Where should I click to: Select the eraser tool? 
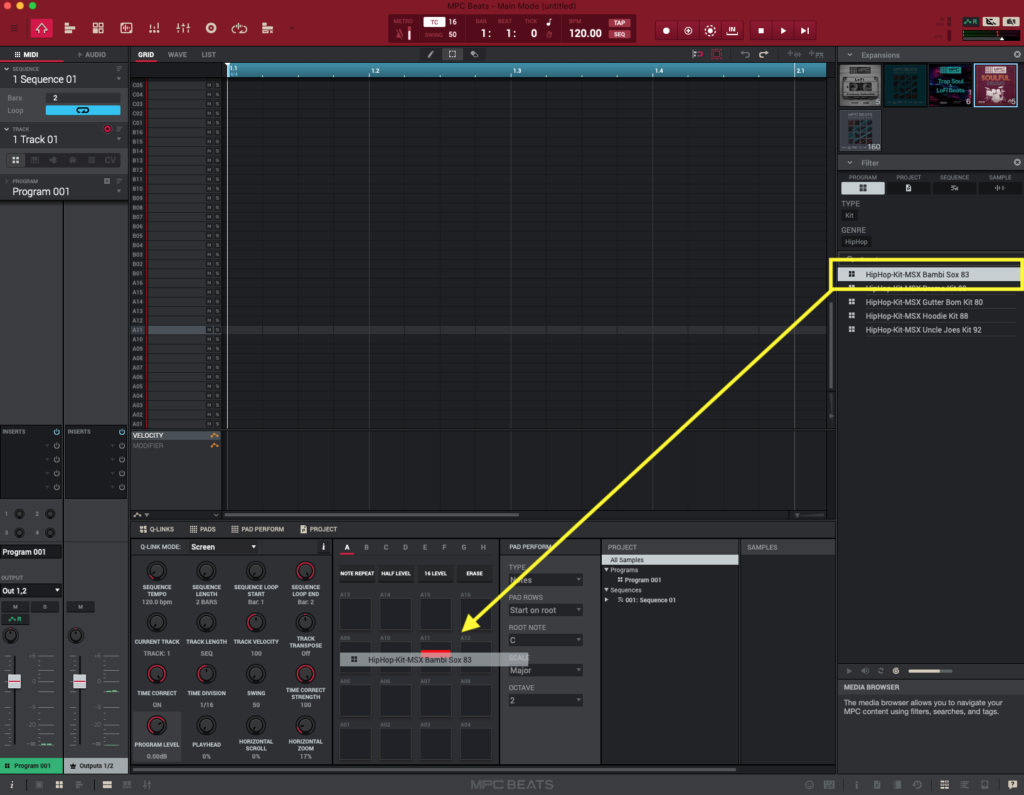(475, 54)
